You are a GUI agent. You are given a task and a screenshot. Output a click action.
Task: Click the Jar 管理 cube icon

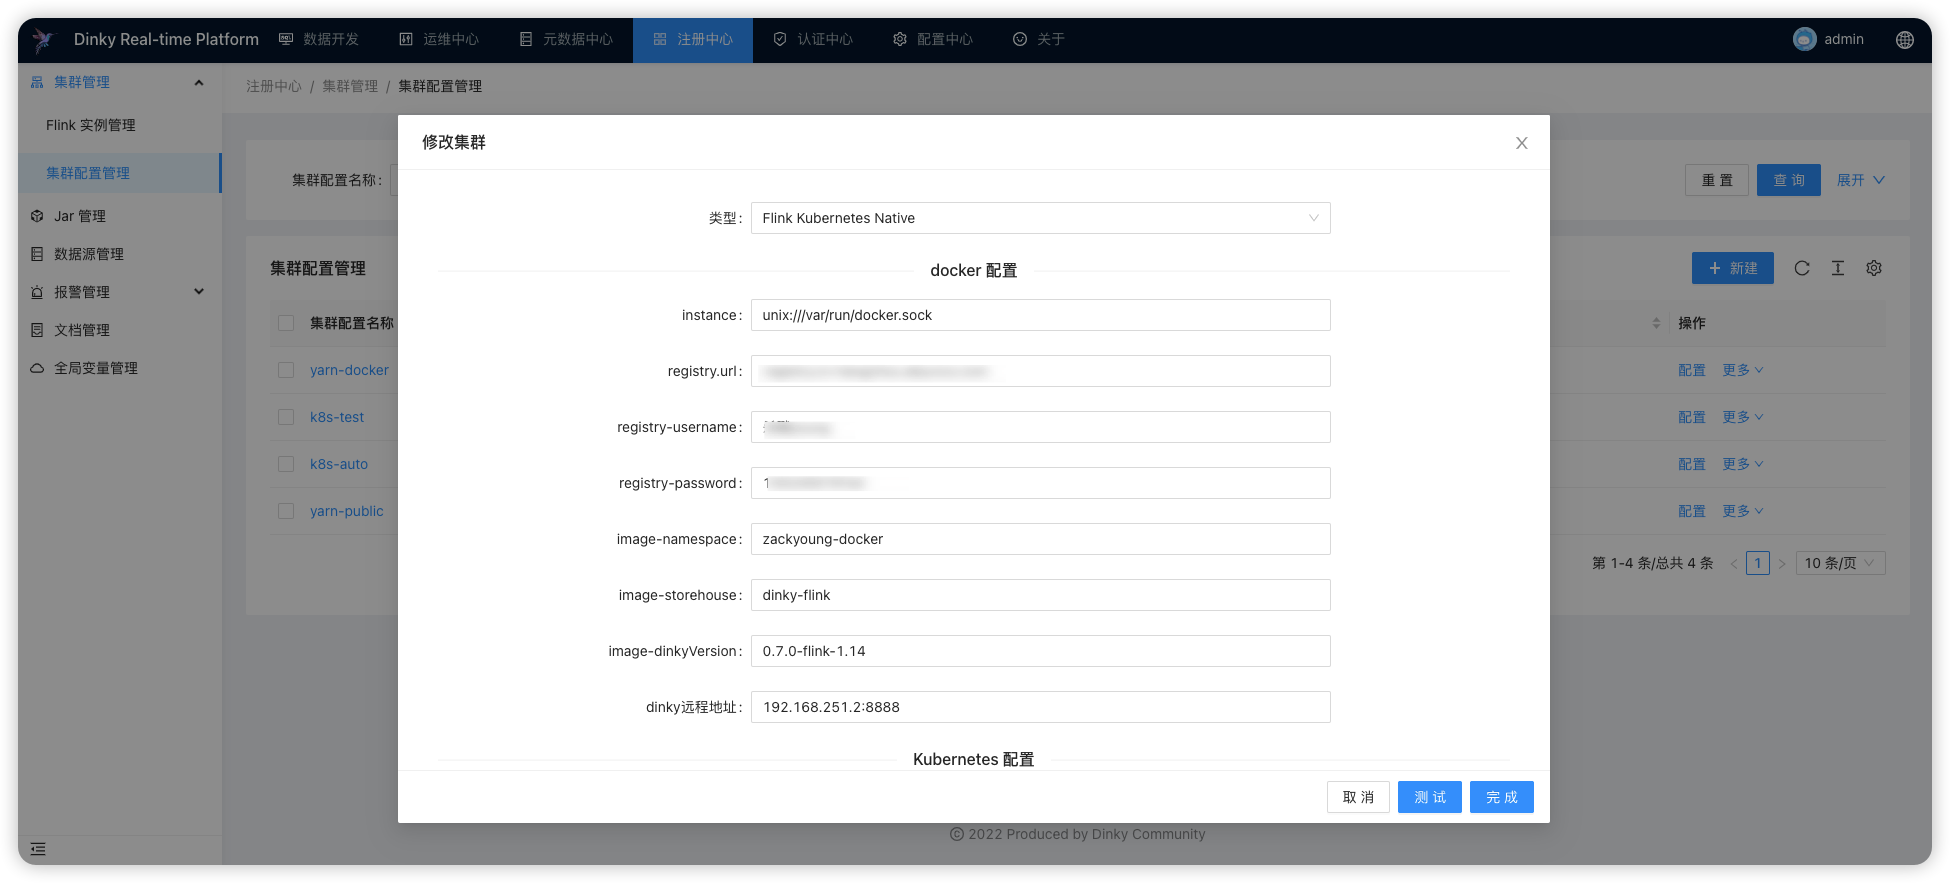[37, 216]
